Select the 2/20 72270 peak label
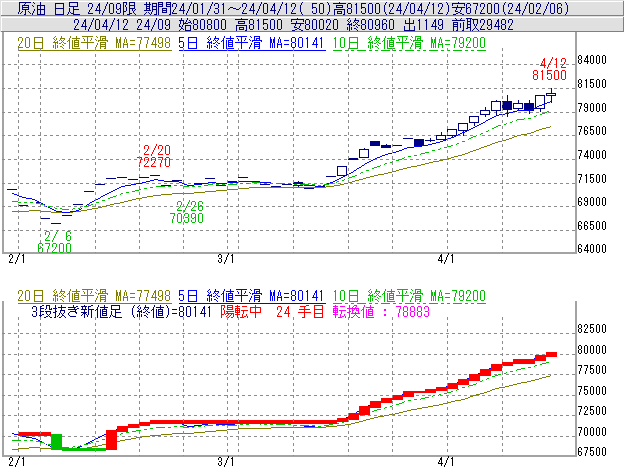This screenshot has width=624, height=475. point(154,156)
